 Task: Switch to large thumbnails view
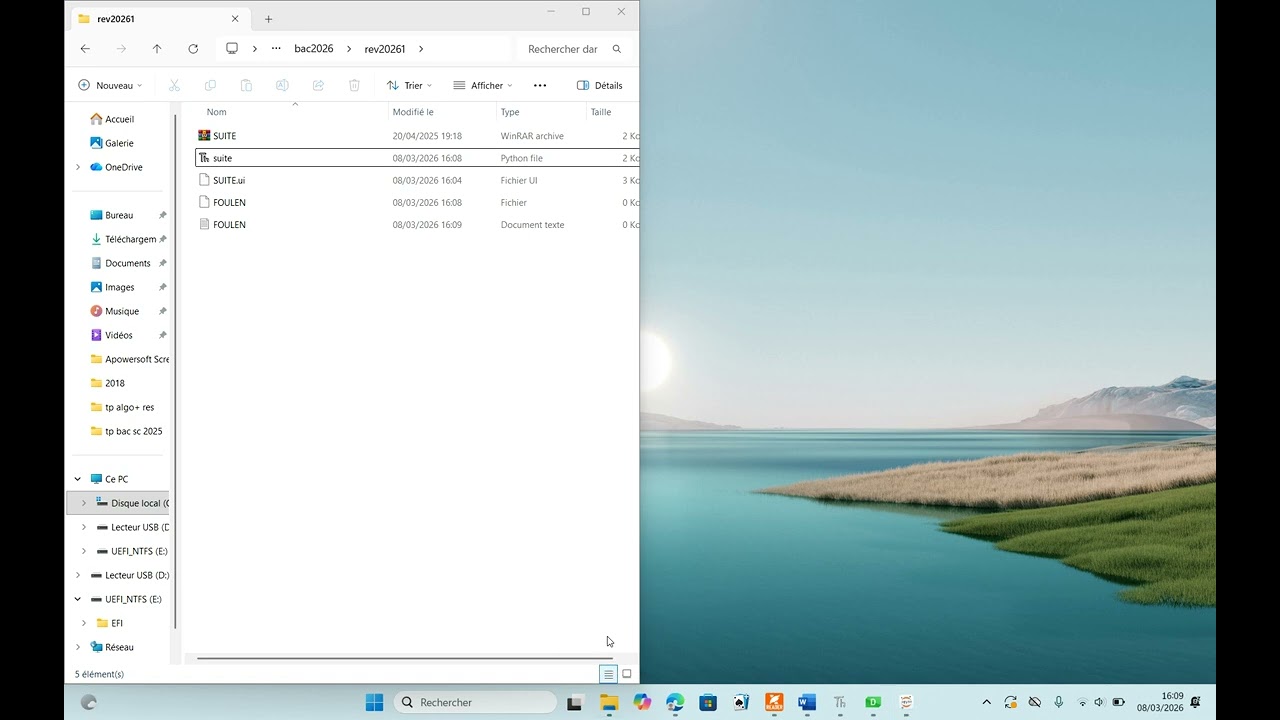tap(627, 674)
